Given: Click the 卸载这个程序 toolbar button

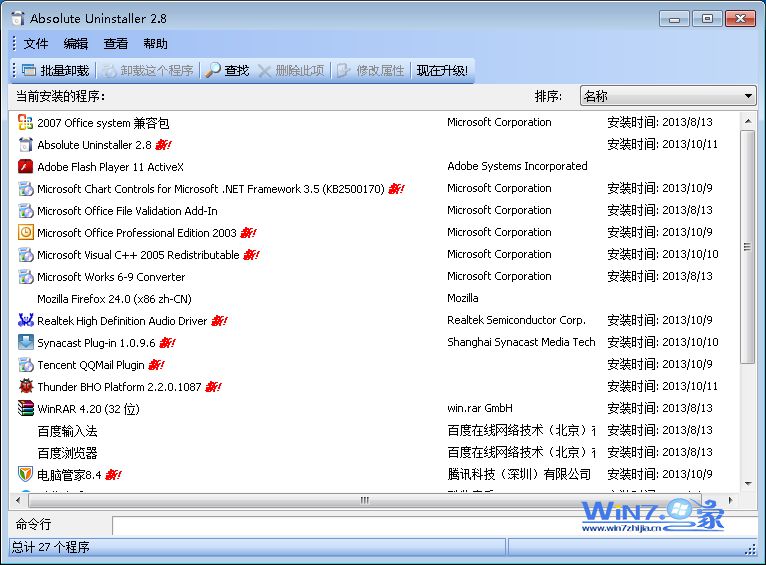Looking at the screenshot, I should [x=148, y=71].
